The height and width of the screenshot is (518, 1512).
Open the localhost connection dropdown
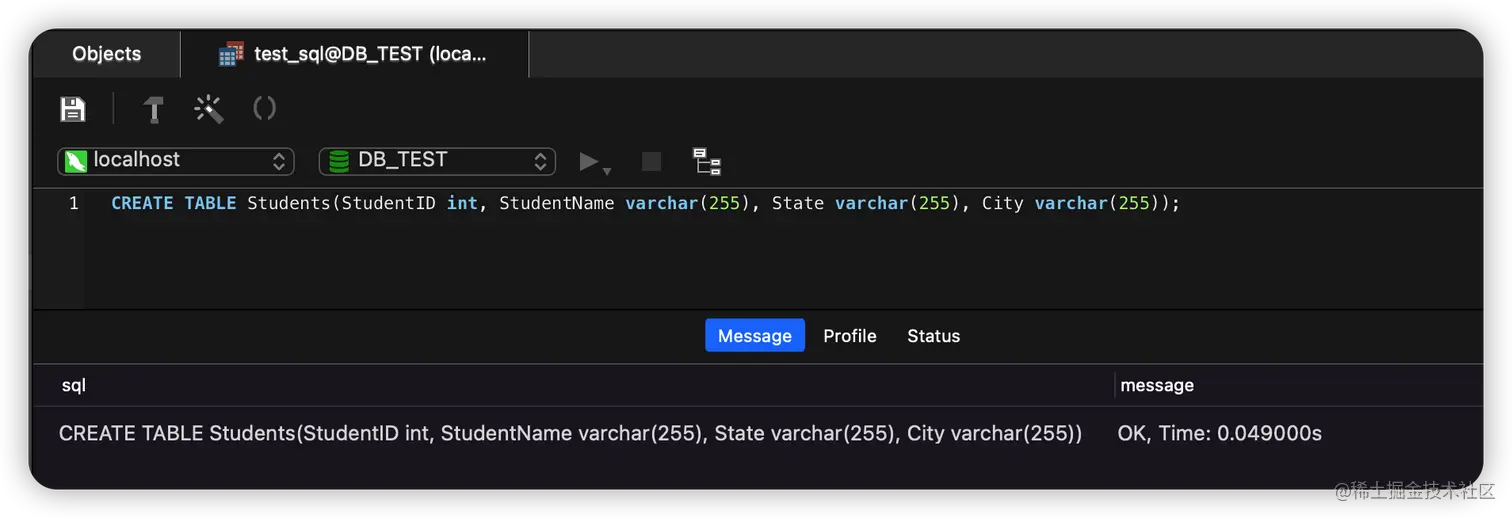(176, 161)
